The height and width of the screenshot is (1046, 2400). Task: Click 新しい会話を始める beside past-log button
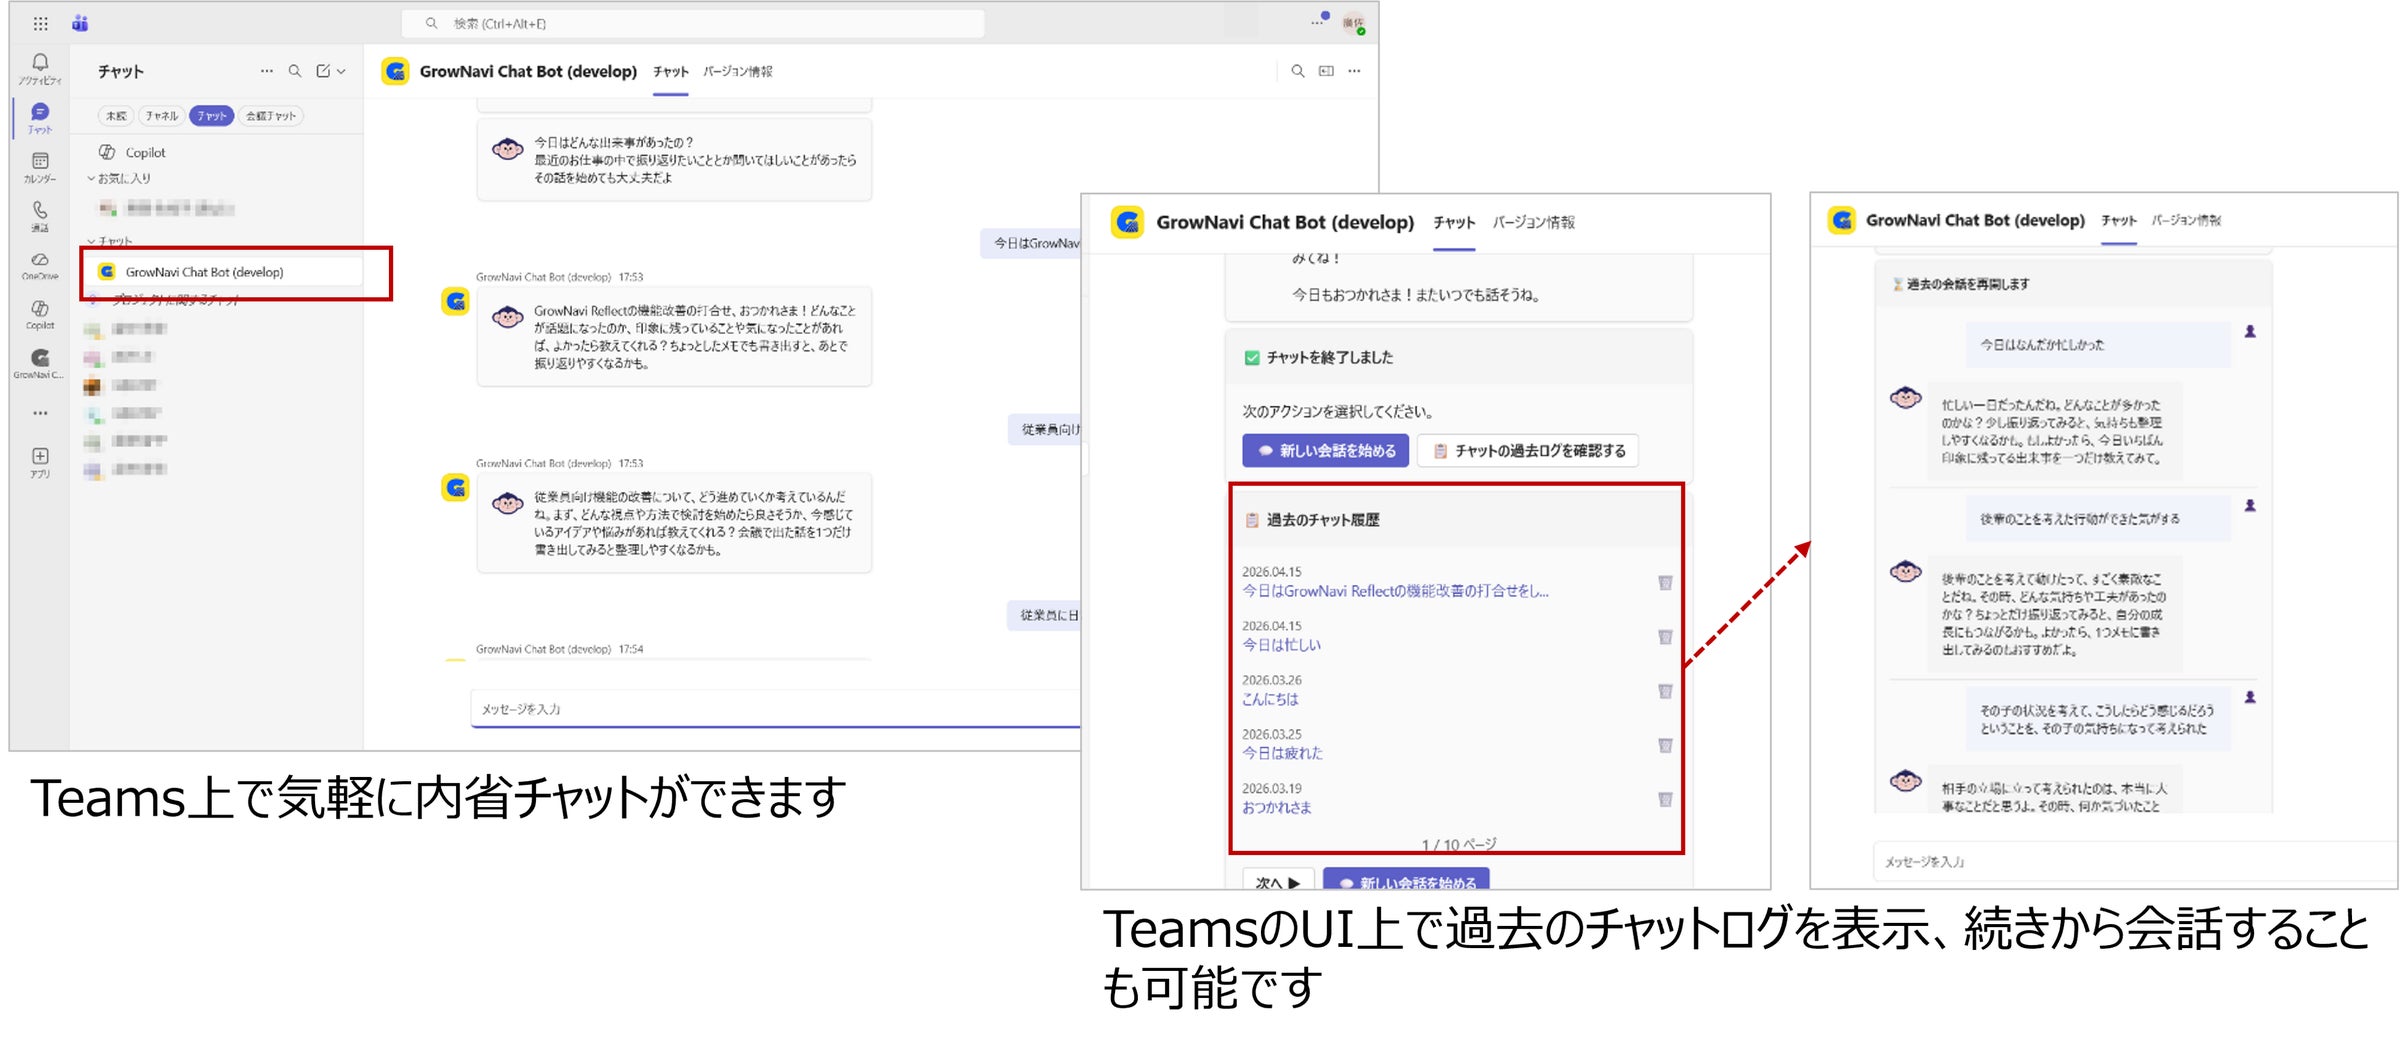click(1326, 451)
